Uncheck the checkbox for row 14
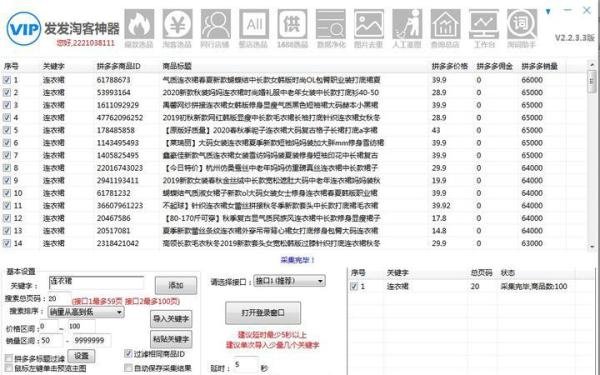Image resolution: width=600 pixels, height=375 pixels. [x=7, y=243]
